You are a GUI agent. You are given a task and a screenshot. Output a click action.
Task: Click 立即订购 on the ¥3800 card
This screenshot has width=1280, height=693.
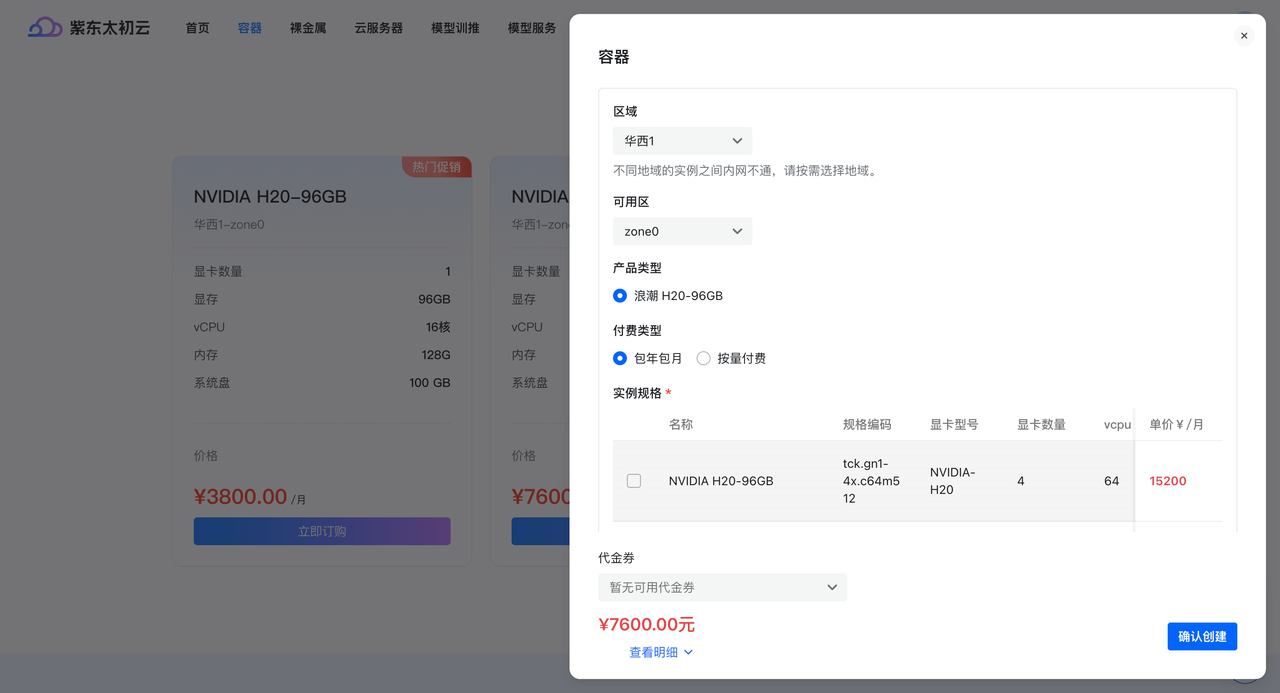pyautogui.click(x=321, y=531)
